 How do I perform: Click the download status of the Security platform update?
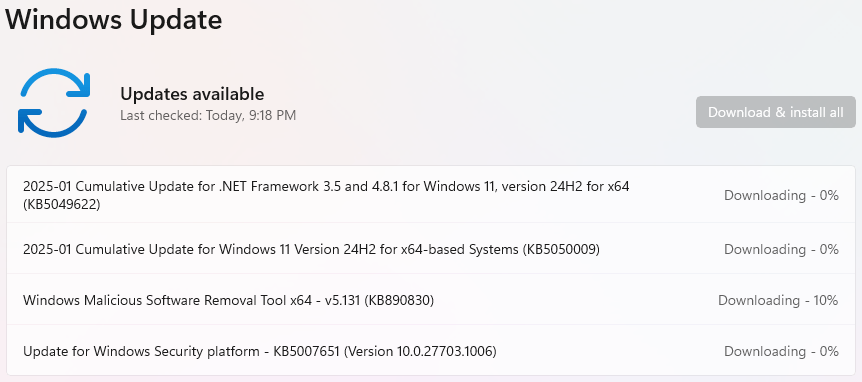(x=781, y=351)
